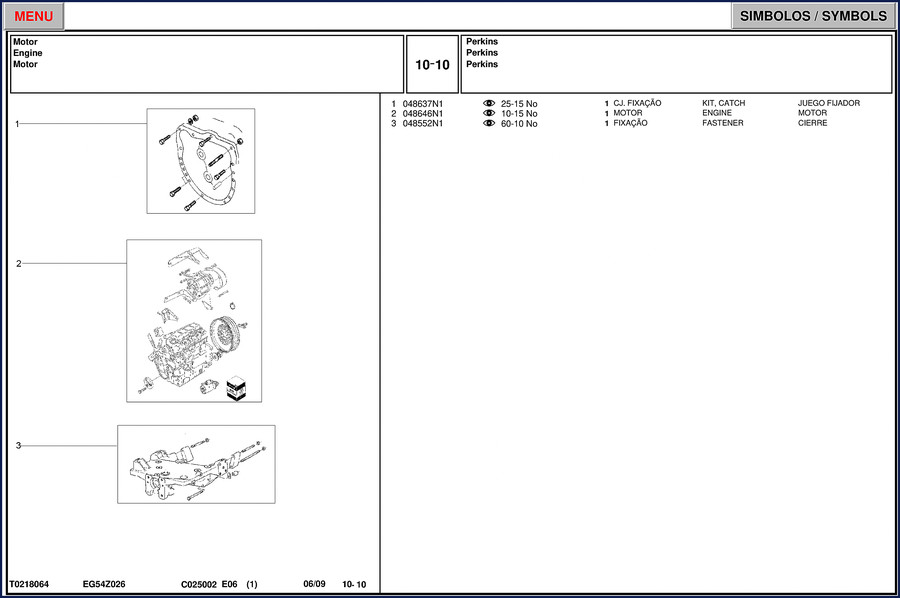Click the EG54Z026 footer code
Screen dimensions: 900x598
point(104,584)
